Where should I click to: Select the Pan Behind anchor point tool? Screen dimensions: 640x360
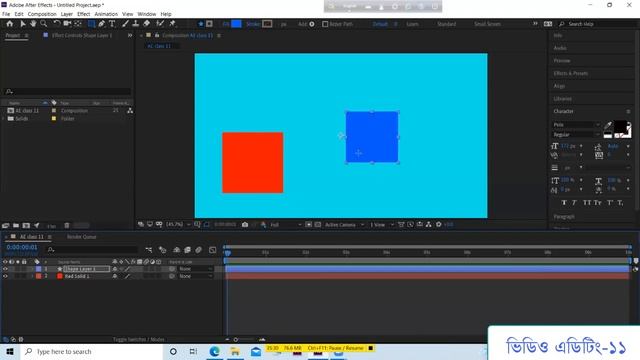78,24
